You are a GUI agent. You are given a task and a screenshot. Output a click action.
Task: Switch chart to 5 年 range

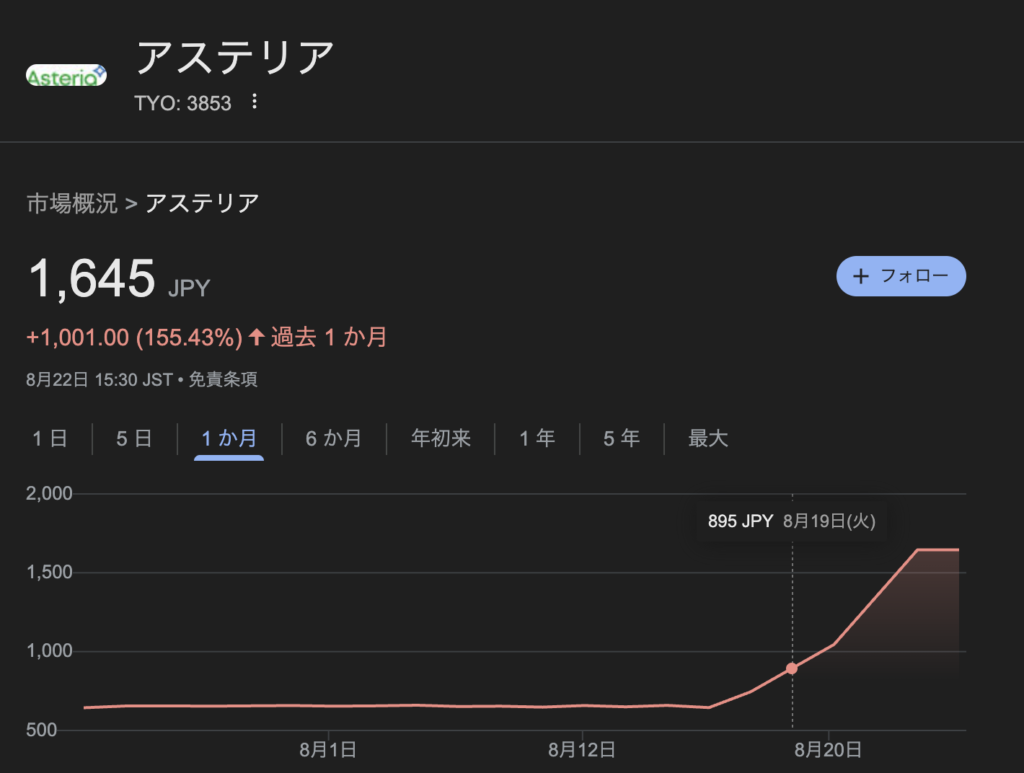(x=621, y=438)
